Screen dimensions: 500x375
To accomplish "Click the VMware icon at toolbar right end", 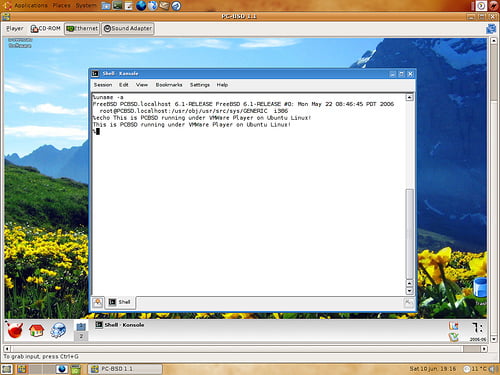I will coord(491,29).
